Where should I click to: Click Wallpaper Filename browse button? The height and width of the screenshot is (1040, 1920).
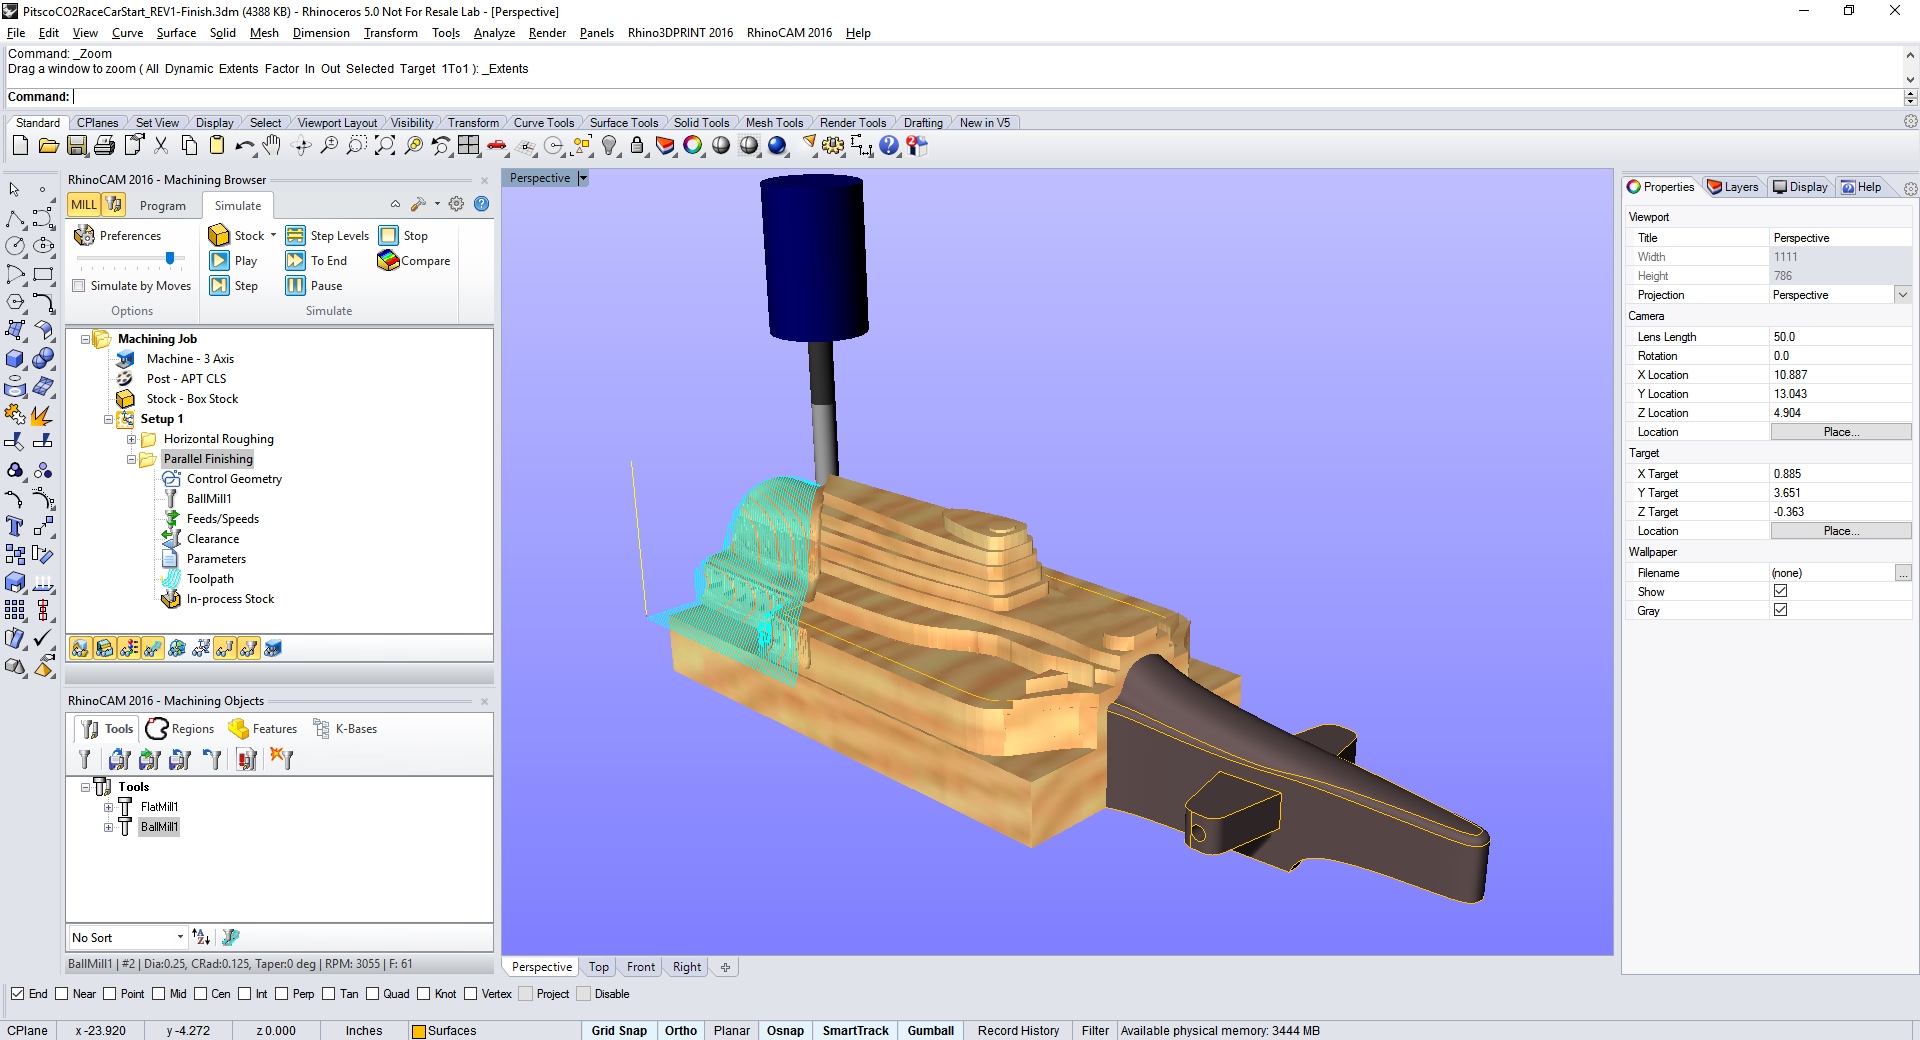[1903, 573]
